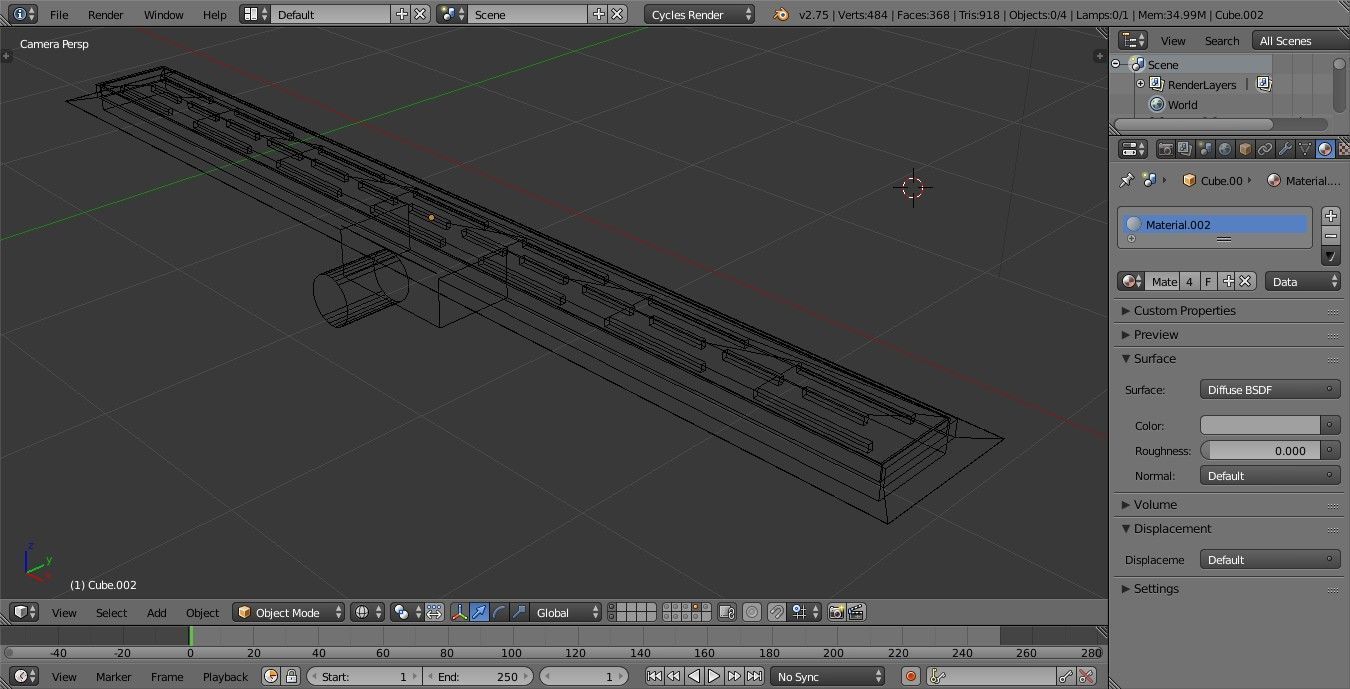Toggle the 3D manipulator widget display
The image size is (1350, 689).
tap(460, 612)
